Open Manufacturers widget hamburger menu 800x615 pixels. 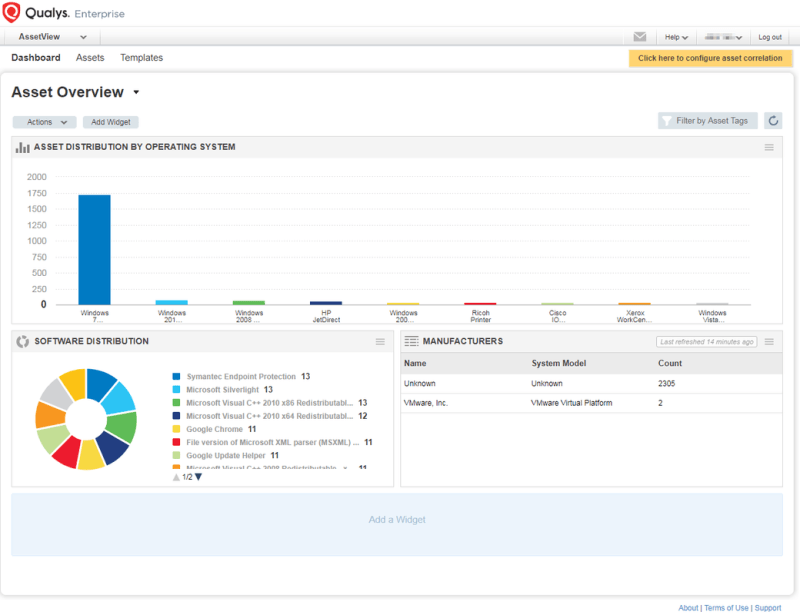769,341
